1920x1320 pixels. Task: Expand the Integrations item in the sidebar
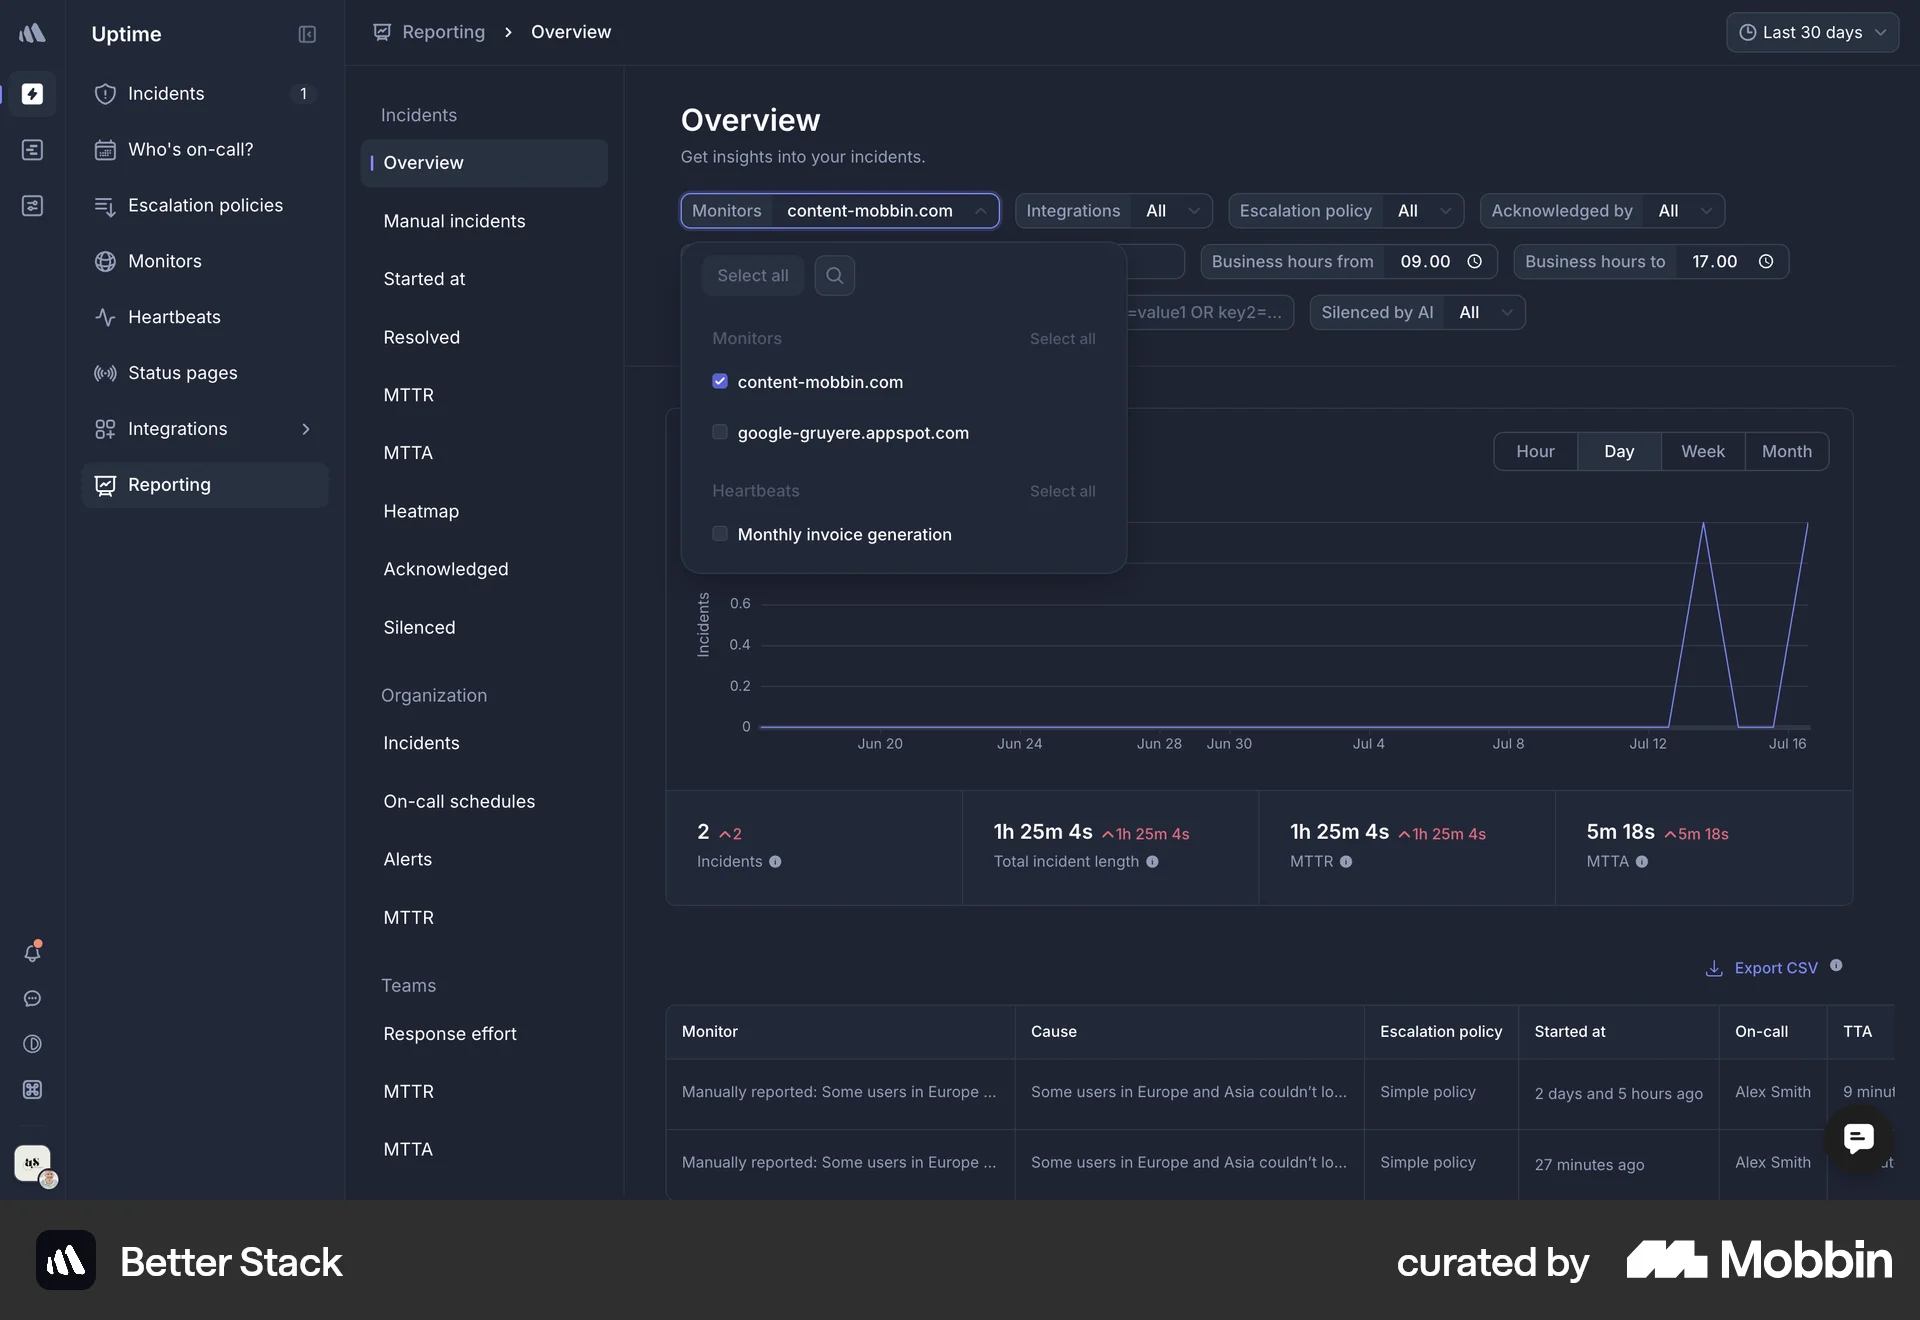[x=306, y=429]
